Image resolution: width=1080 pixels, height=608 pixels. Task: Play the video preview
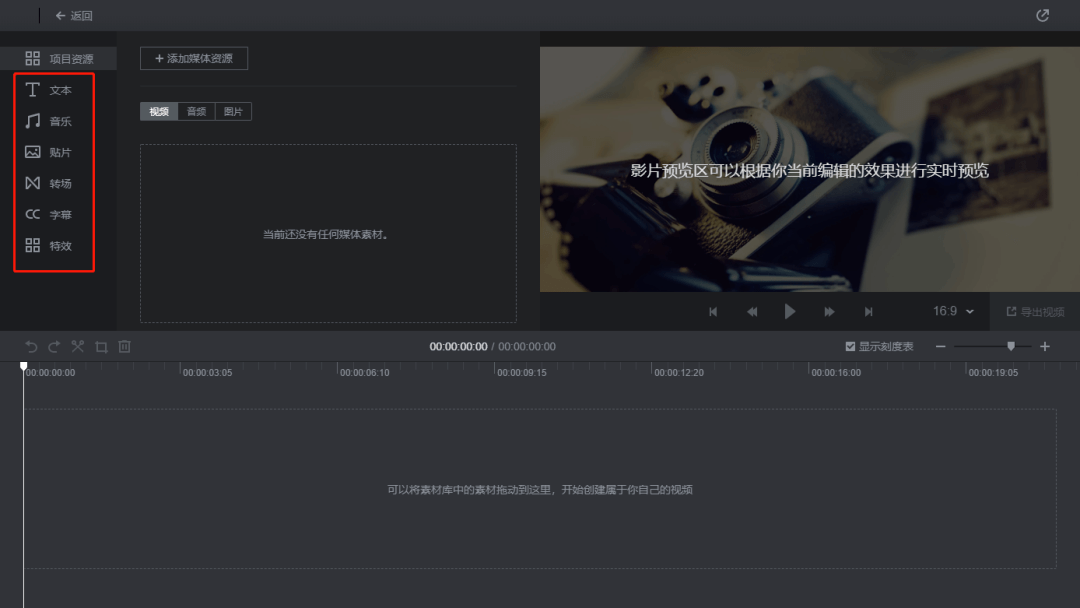[x=790, y=311]
